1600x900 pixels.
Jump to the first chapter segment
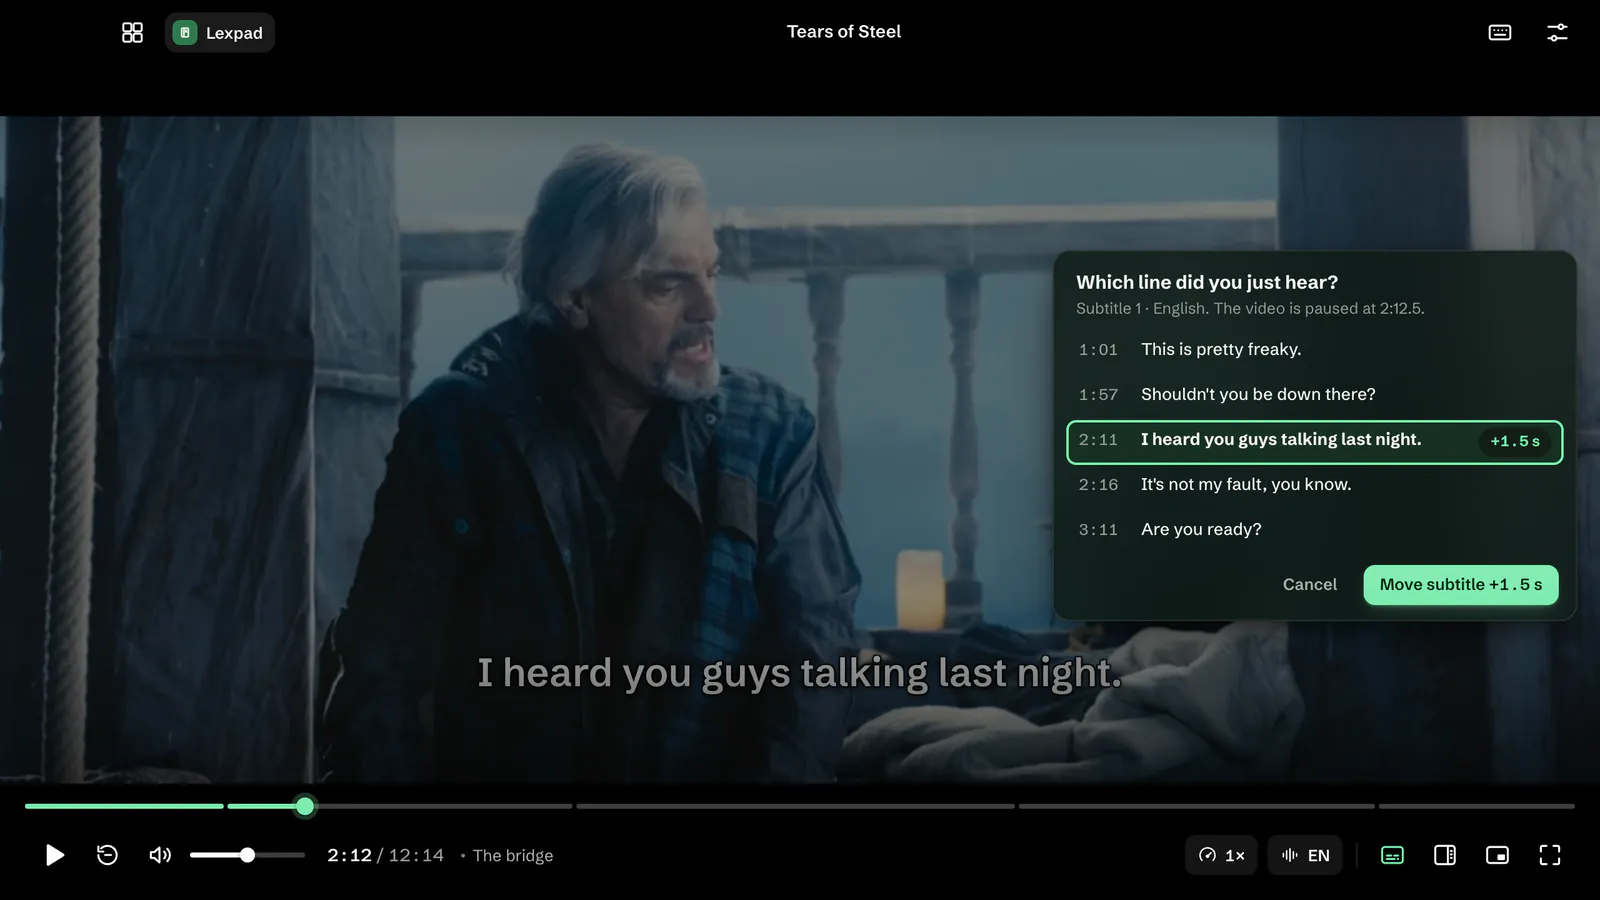(x=124, y=806)
